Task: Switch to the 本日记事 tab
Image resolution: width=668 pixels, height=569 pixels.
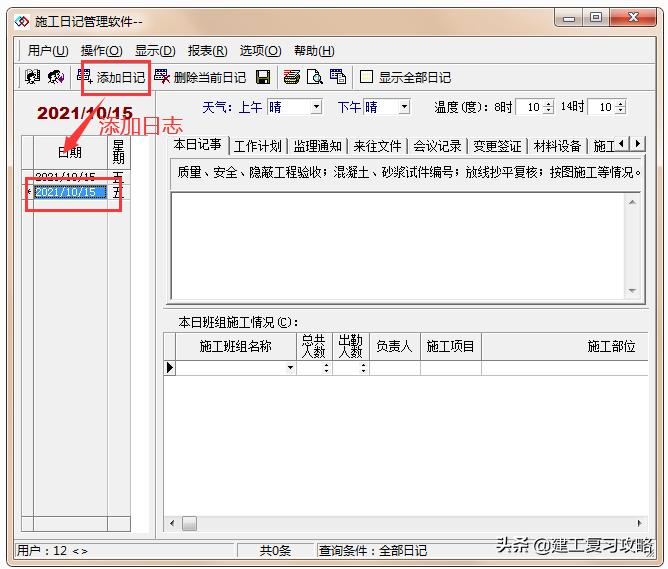Action: (198, 145)
